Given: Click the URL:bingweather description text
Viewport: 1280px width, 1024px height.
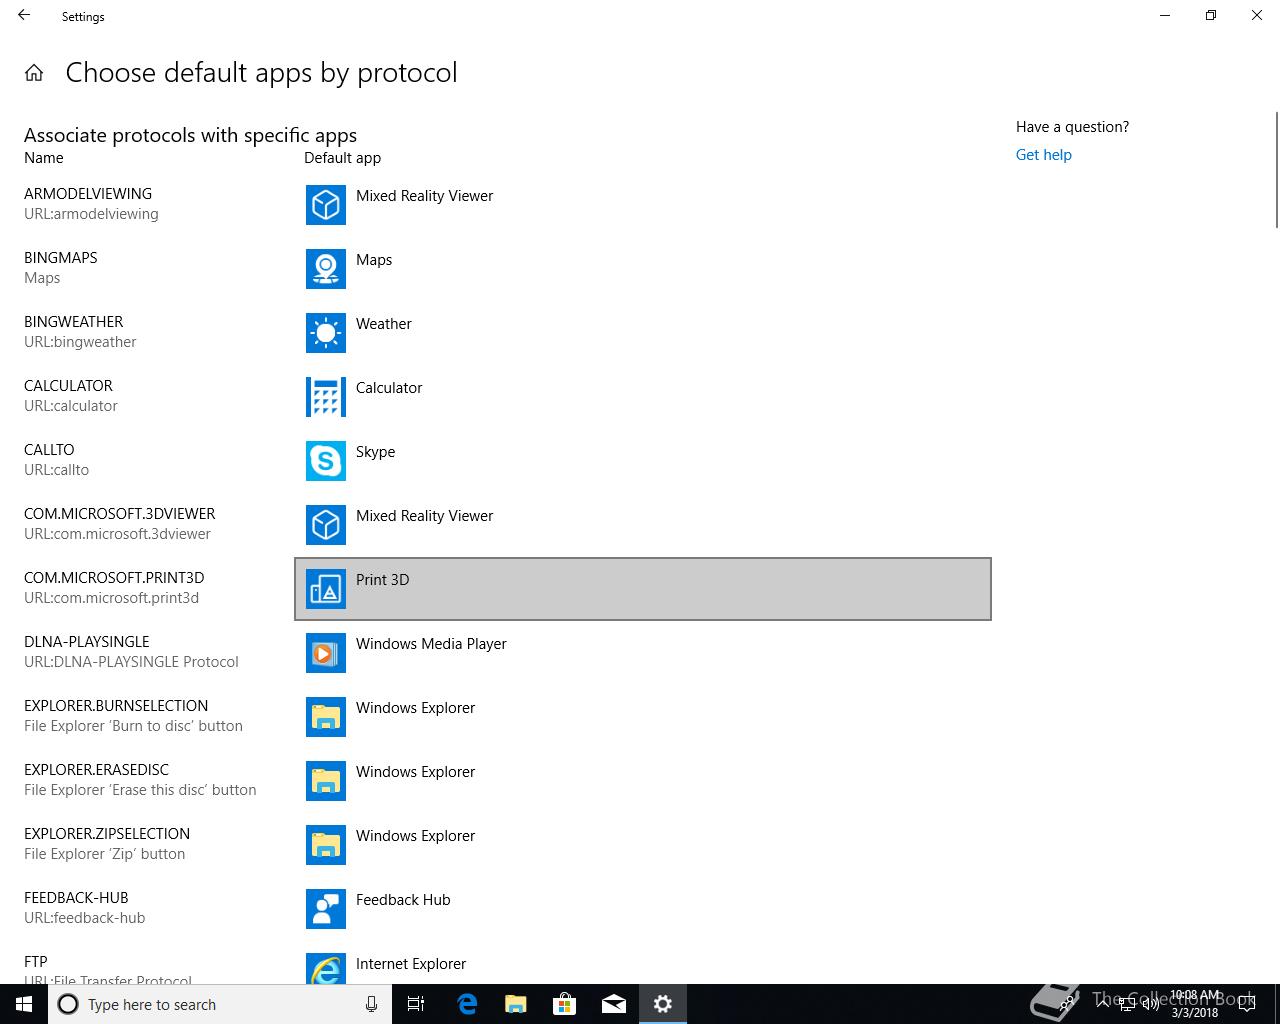Looking at the screenshot, I should tap(80, 342).
